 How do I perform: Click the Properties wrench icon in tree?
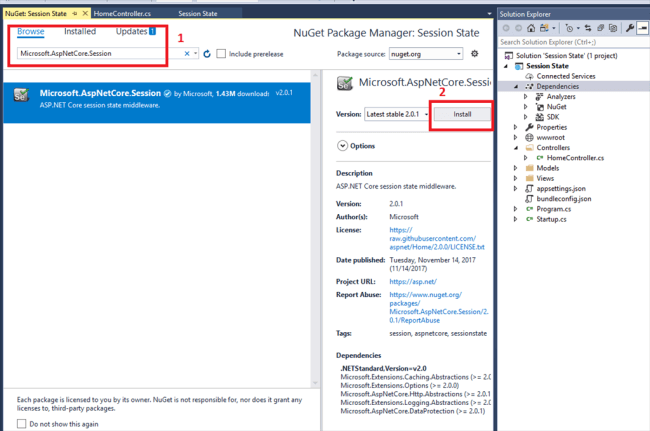(529, 127)
